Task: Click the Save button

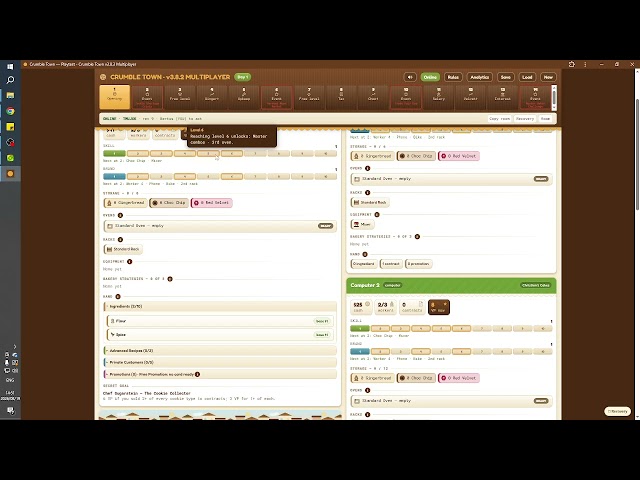Action: coord(505,77)
